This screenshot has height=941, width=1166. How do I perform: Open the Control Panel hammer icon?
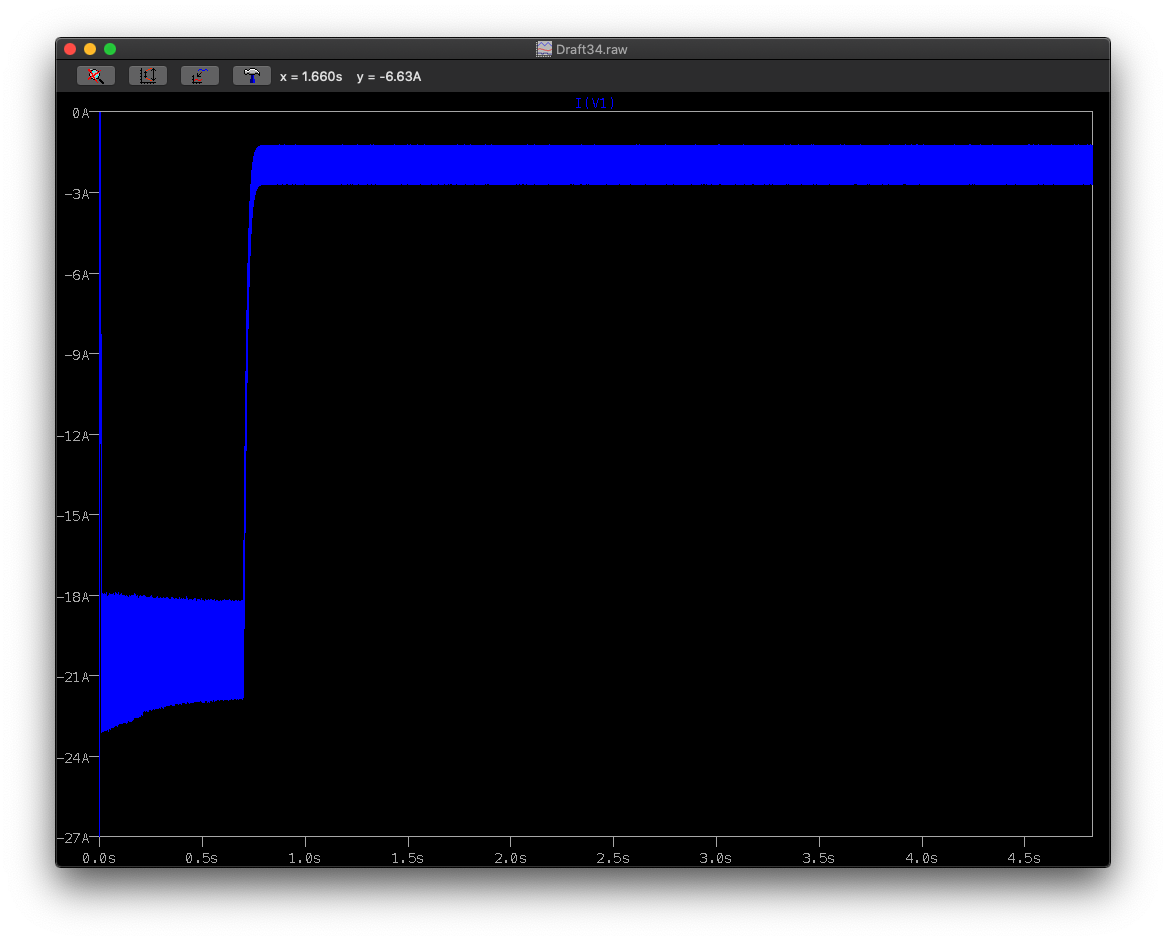(x=251, y=76)
